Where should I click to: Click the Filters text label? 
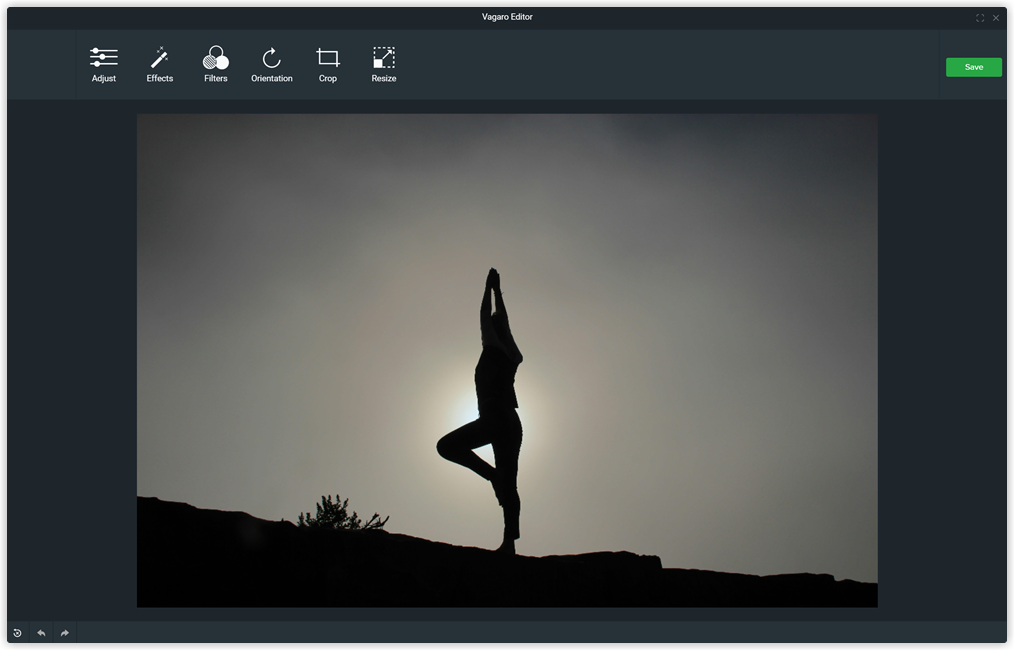pos(216,78)
